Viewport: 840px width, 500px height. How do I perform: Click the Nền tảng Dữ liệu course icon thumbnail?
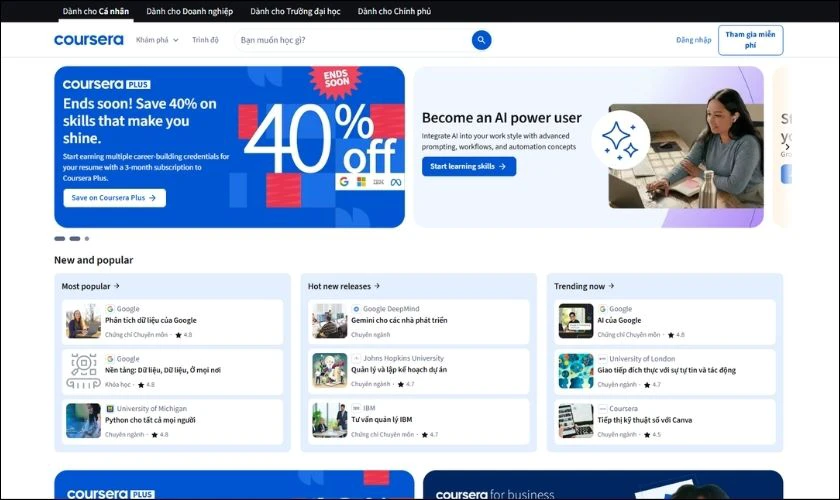click(x=83, y=371)
